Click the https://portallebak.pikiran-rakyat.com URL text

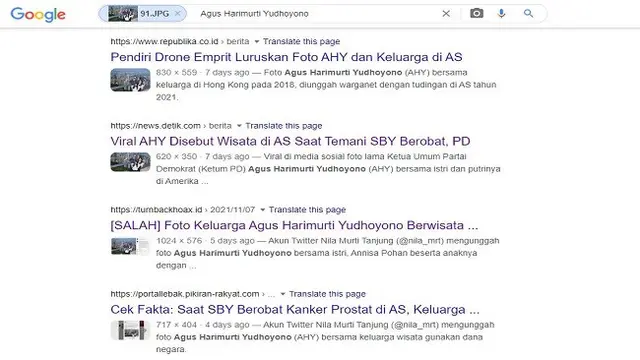pyautogui.click(x=185, y=294)
